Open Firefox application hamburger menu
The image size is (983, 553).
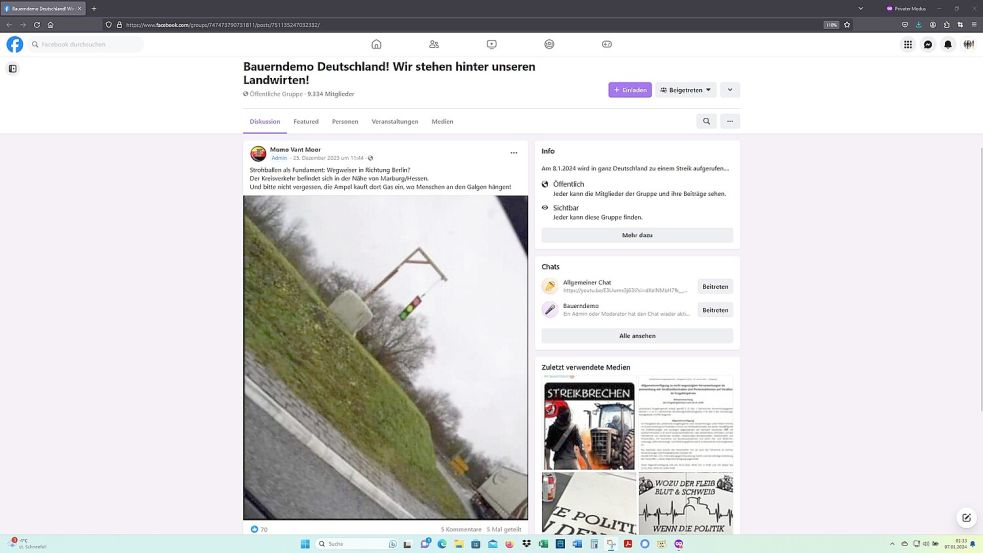tap(974, 25)
